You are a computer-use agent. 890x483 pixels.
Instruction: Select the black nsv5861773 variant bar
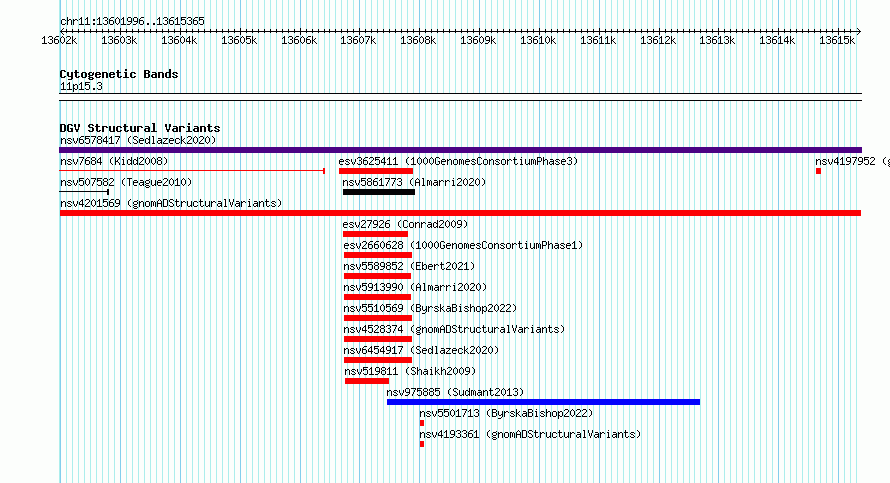point(379,192)
